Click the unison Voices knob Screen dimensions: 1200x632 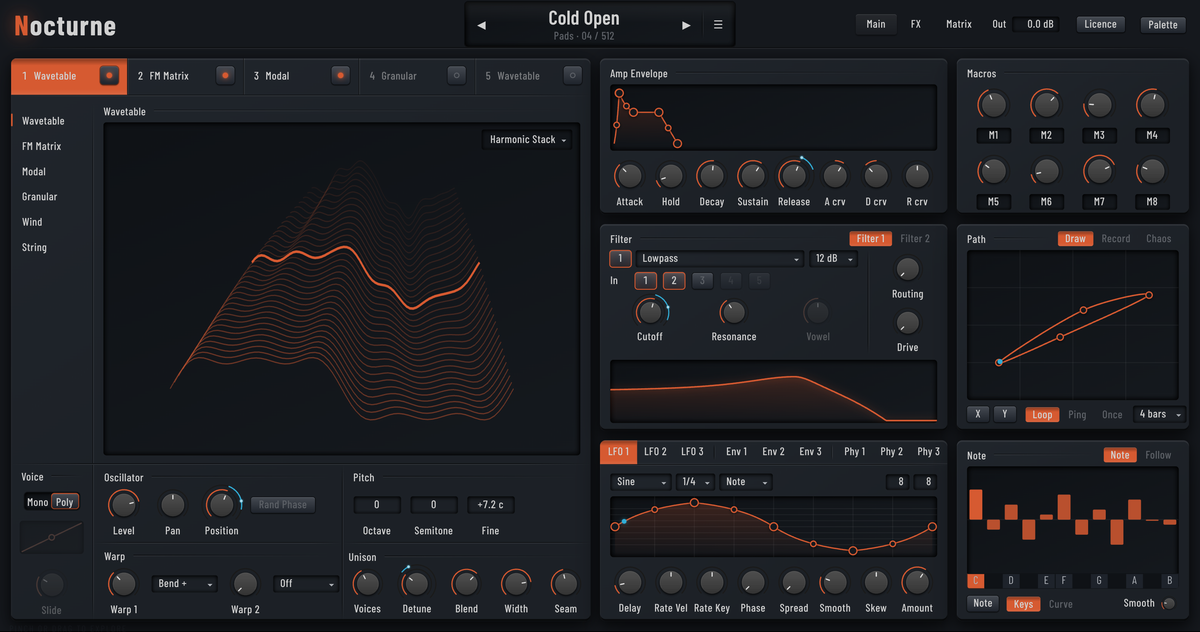point(367,583)
